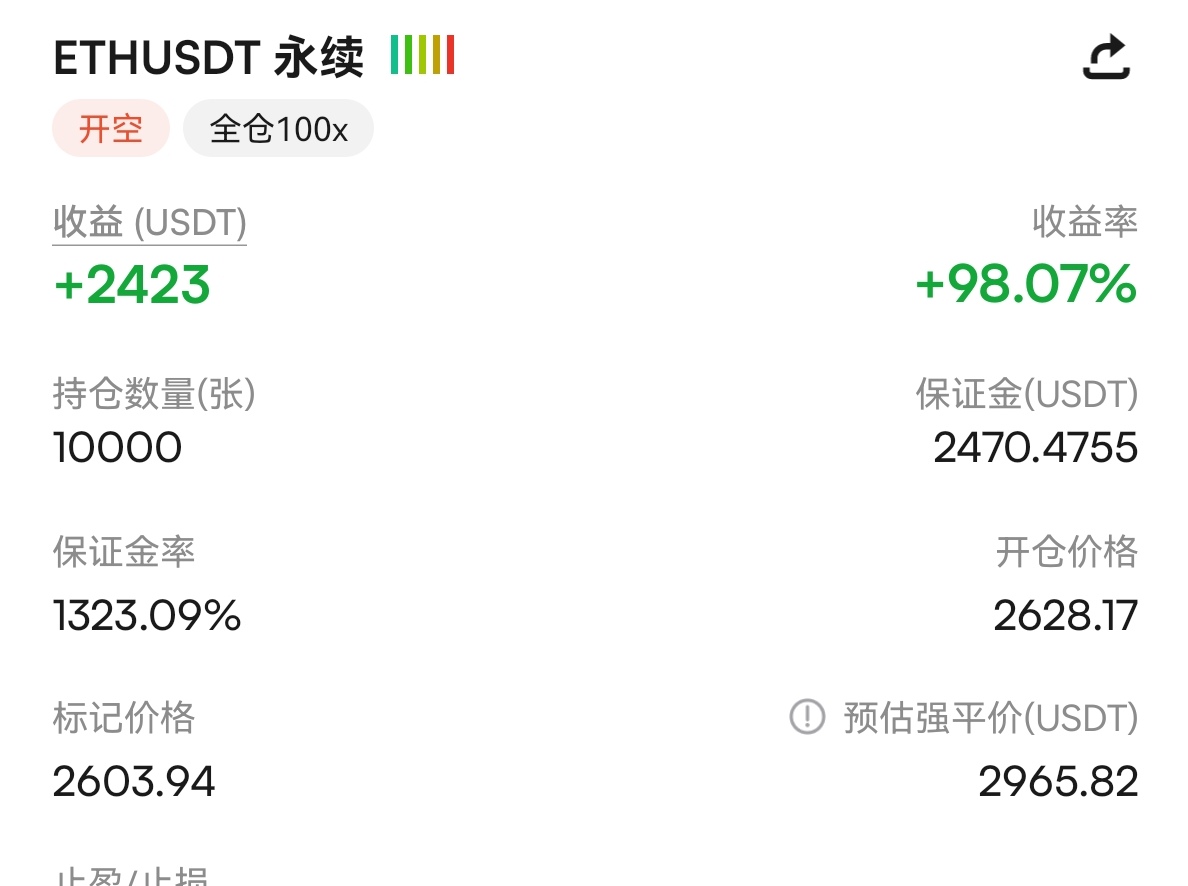Tap the share arrow icon
The width and height of the screenshot is (1188, 886).
coord(1106,57)
